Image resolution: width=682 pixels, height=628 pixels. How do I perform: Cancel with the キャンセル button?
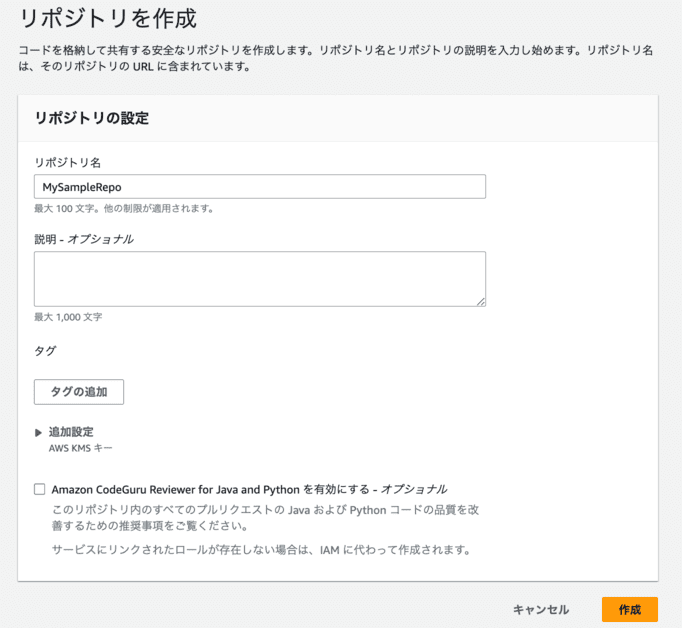(541, 609)
